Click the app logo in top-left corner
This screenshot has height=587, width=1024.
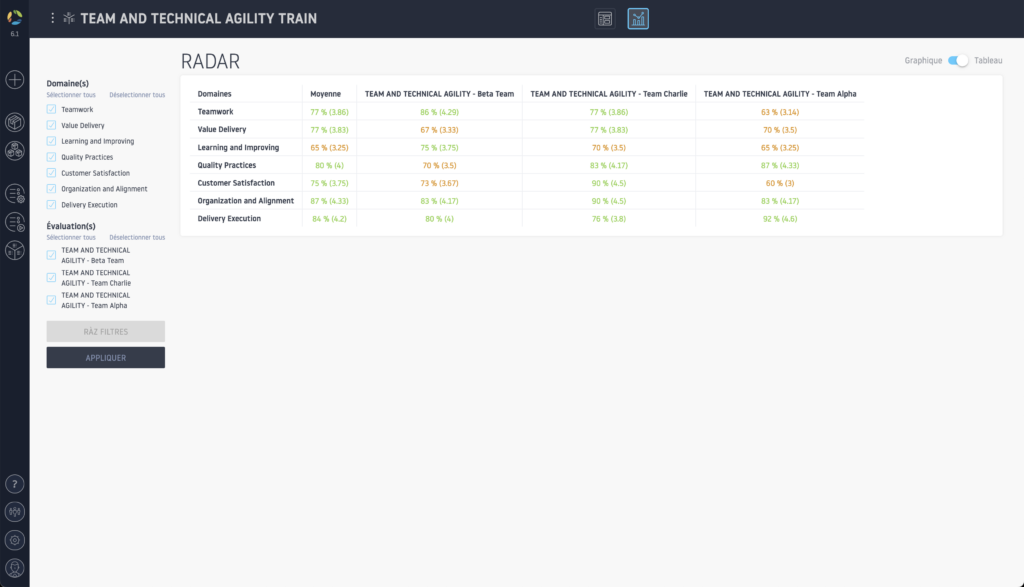pos(15,16)
